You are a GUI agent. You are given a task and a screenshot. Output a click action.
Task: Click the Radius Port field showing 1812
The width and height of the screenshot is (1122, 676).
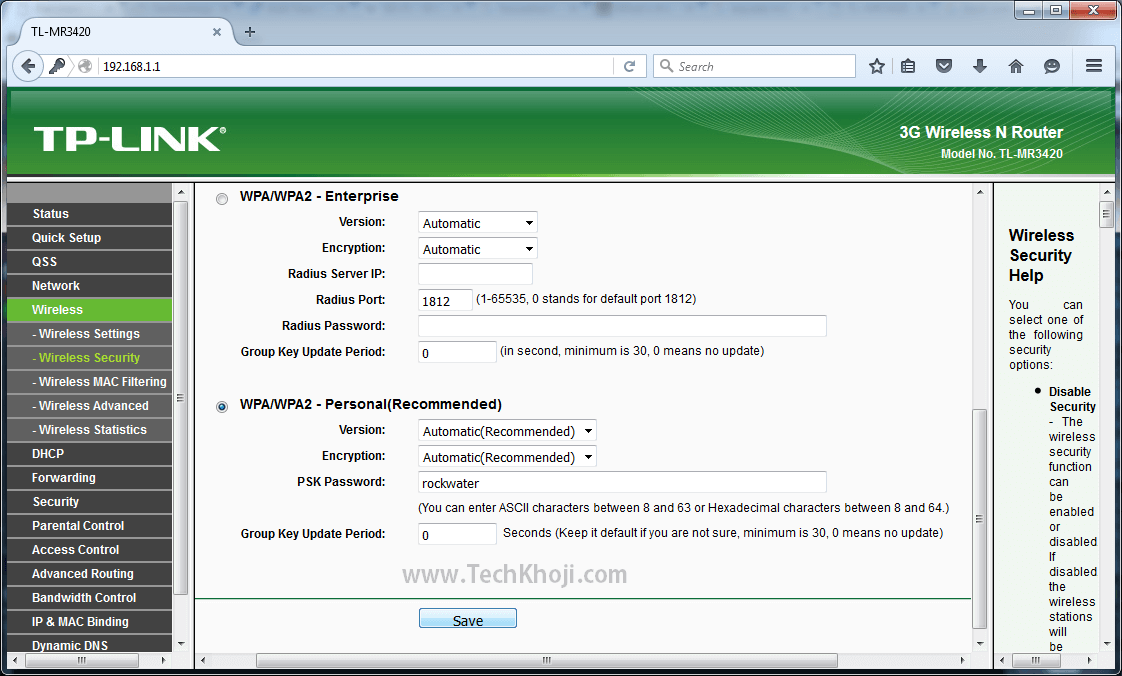click(x=445, y=300)
